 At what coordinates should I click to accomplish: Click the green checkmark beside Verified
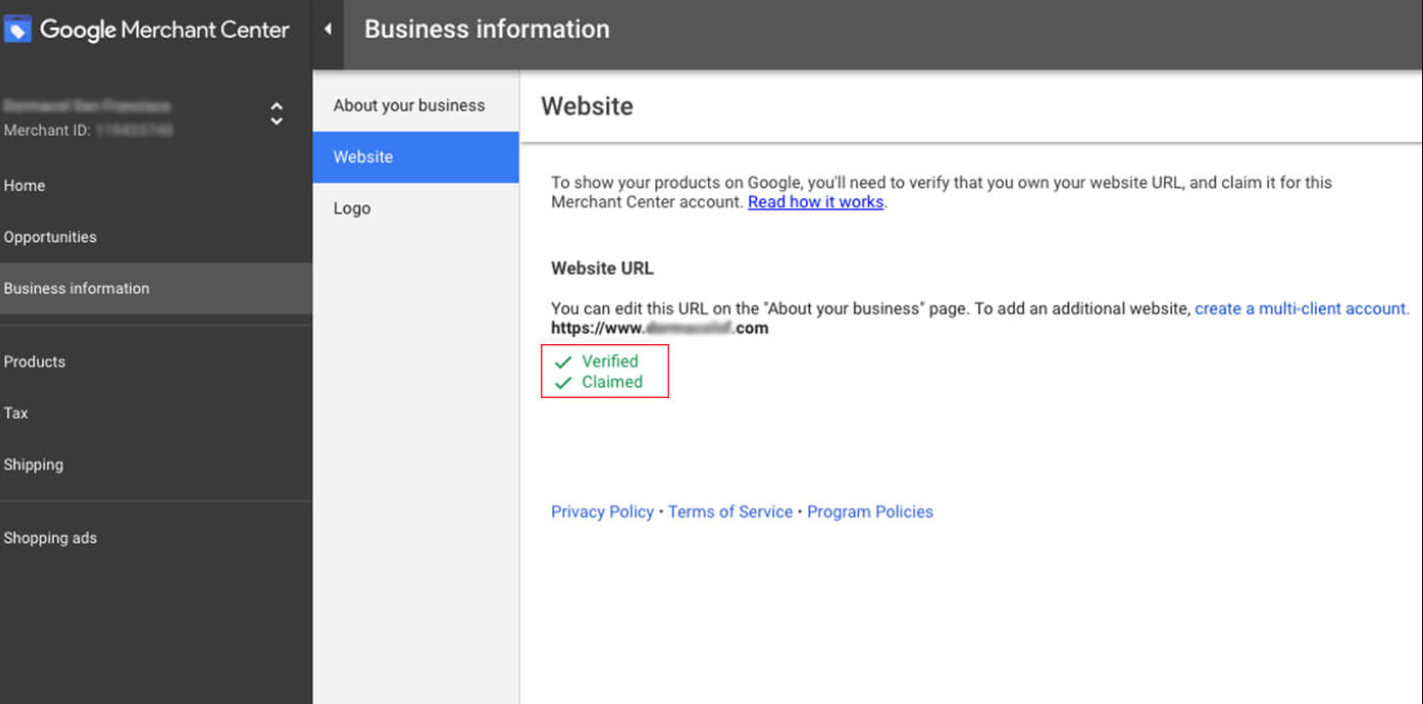[563, 362]
